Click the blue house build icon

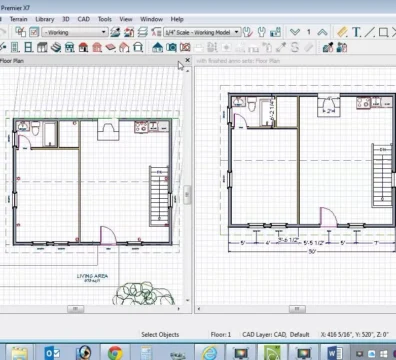[x=157, y=47]
